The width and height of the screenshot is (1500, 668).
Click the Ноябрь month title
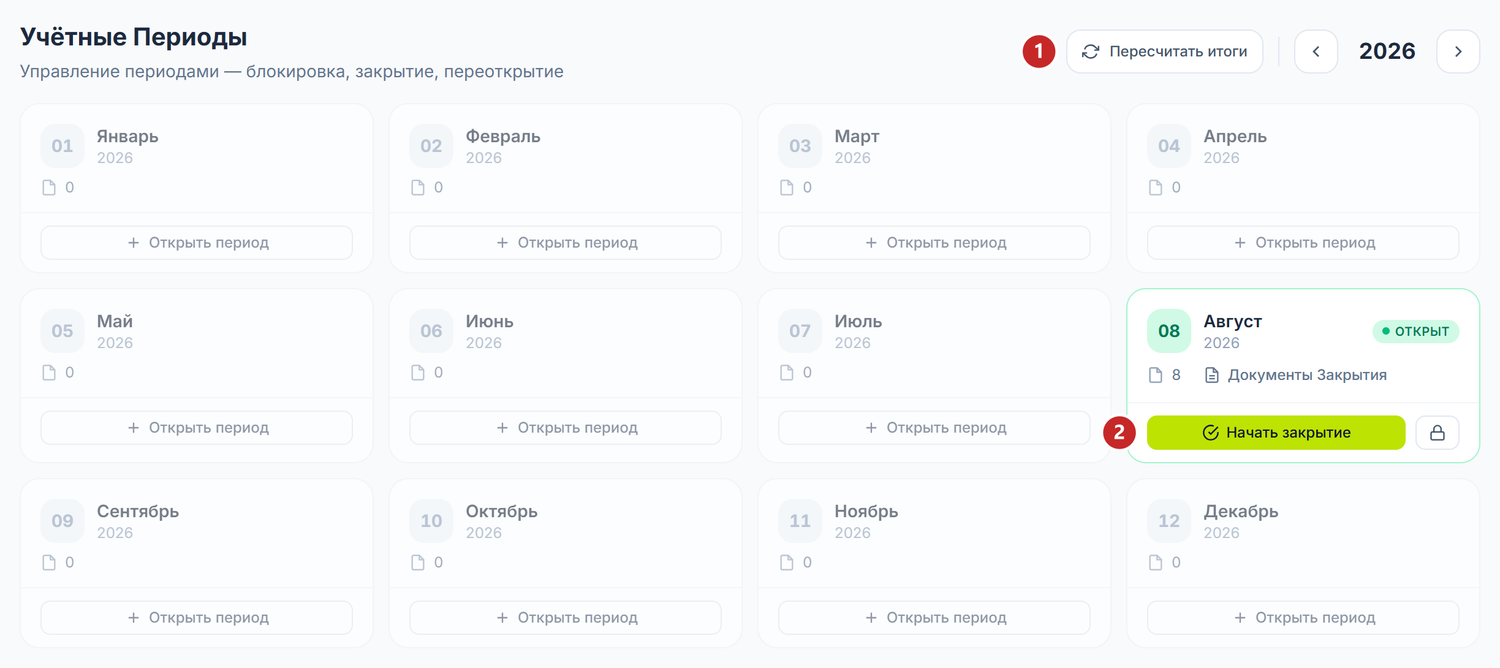[867, 511]
